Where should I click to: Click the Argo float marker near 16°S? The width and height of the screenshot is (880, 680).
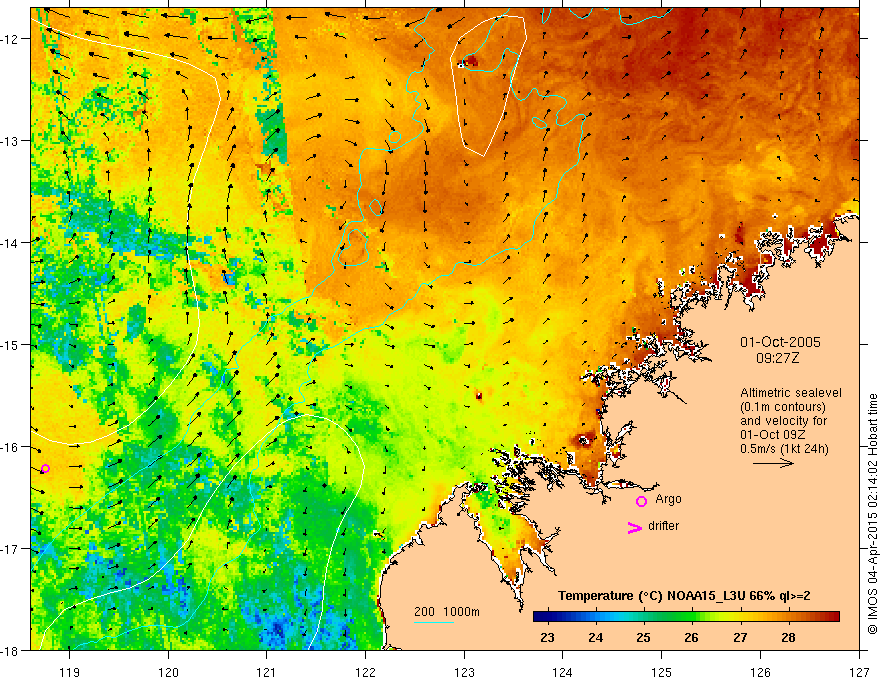(45, 468)
